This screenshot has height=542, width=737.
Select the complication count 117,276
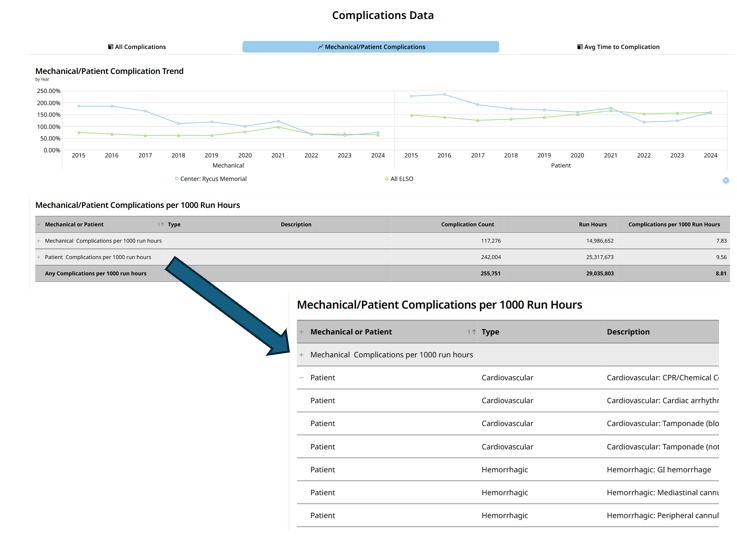[491, 241]
